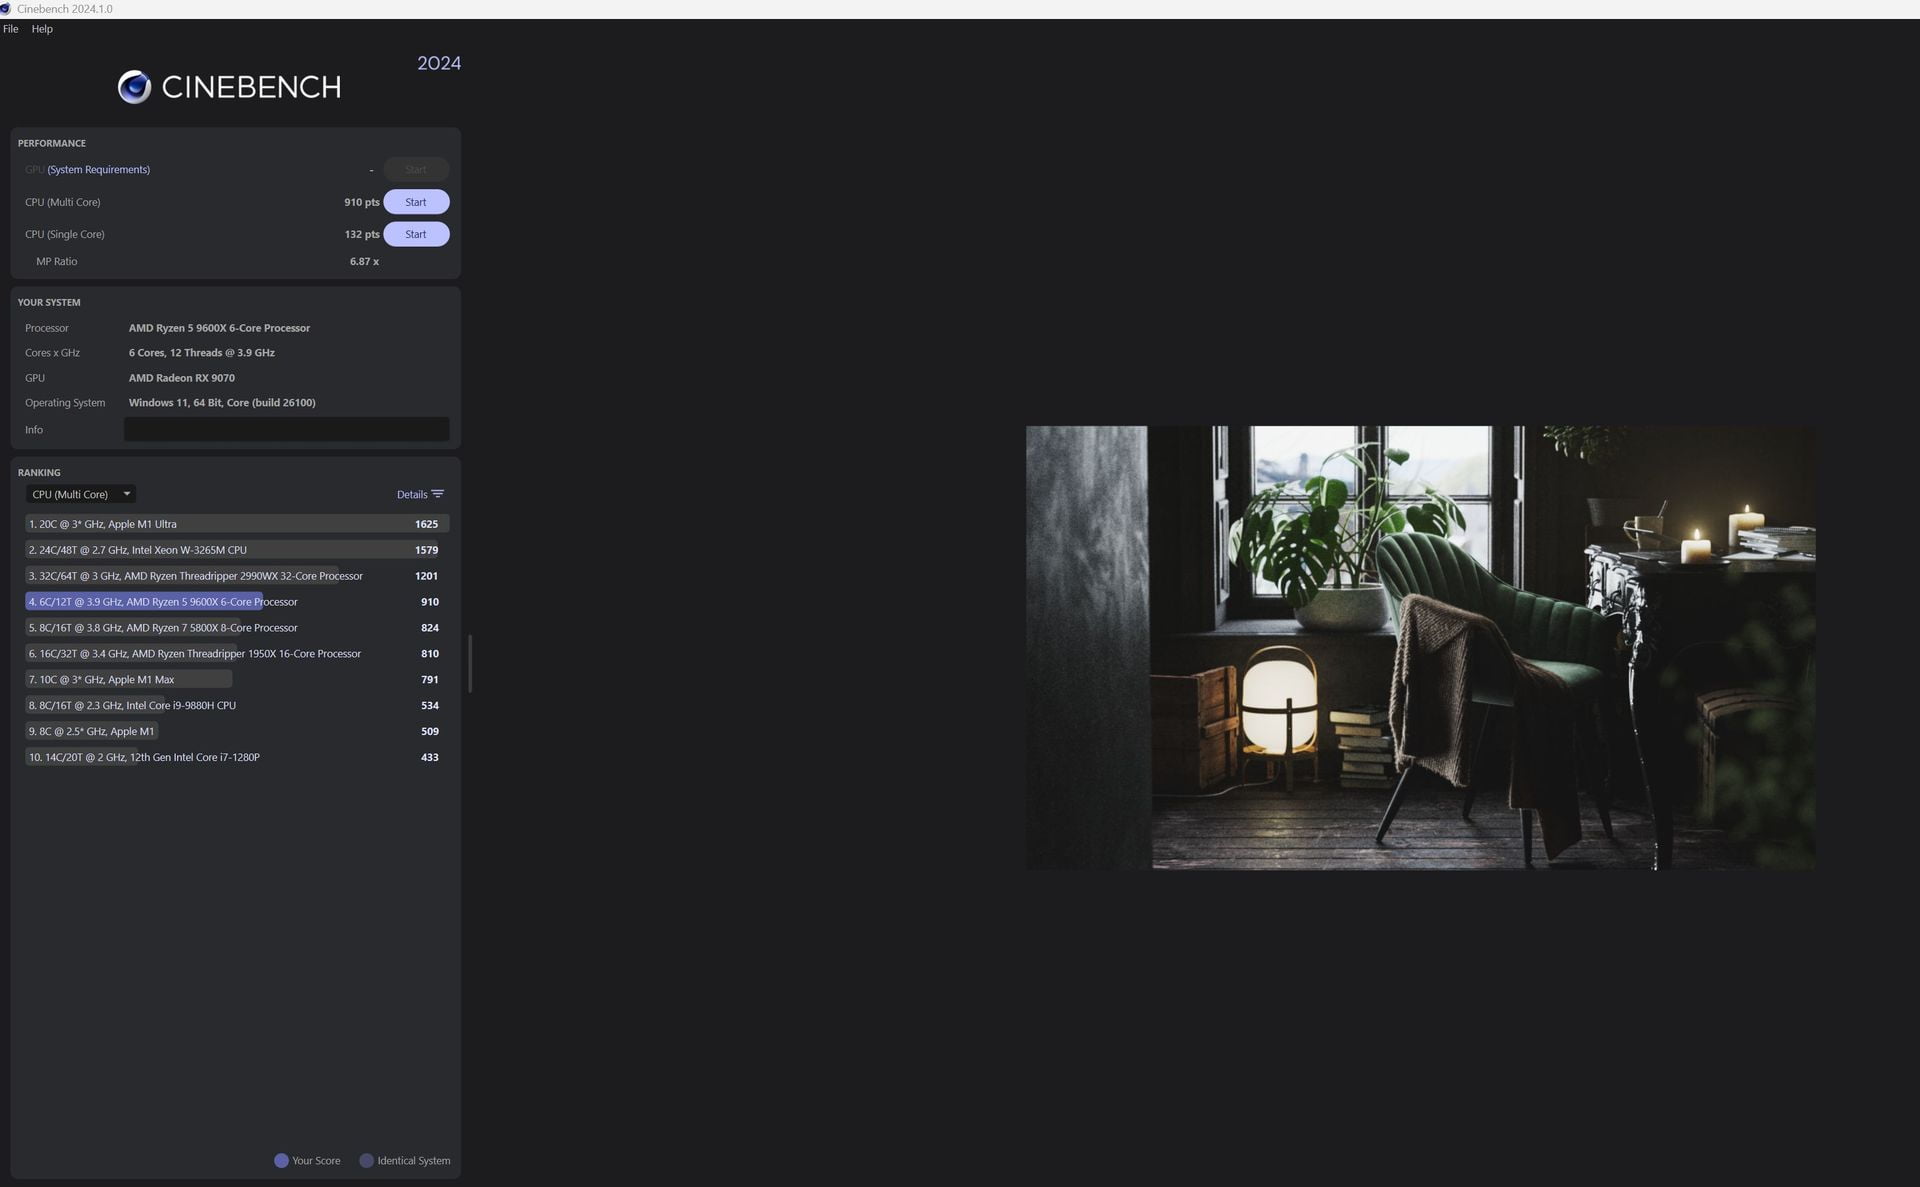Select the Apple M1 Max ranking row
The height and width of the screenshot is (1187, 1920).
[x=237, y=680]
